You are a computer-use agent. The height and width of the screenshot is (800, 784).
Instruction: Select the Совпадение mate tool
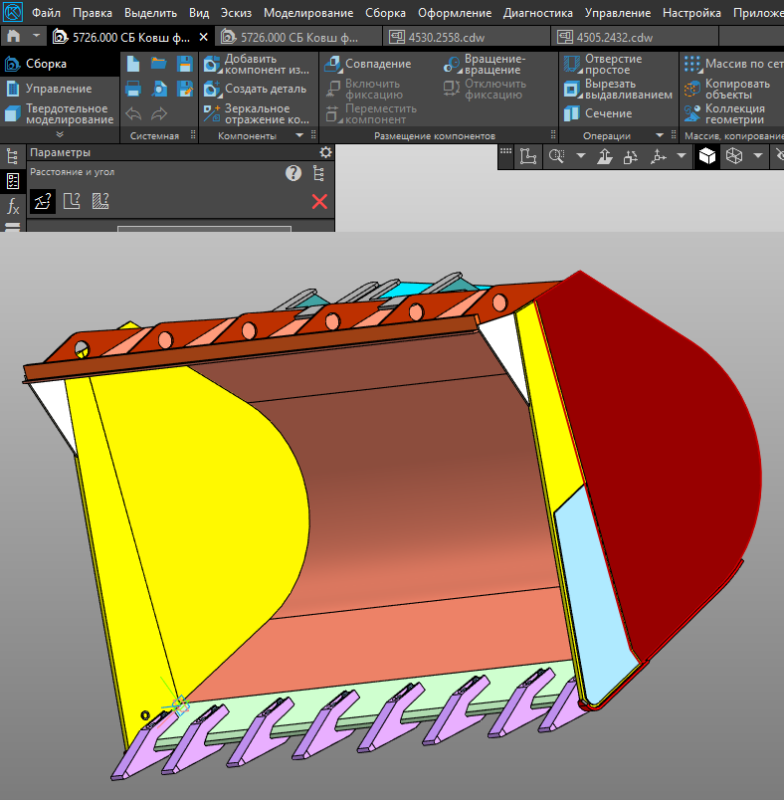[x=368, y=64]
